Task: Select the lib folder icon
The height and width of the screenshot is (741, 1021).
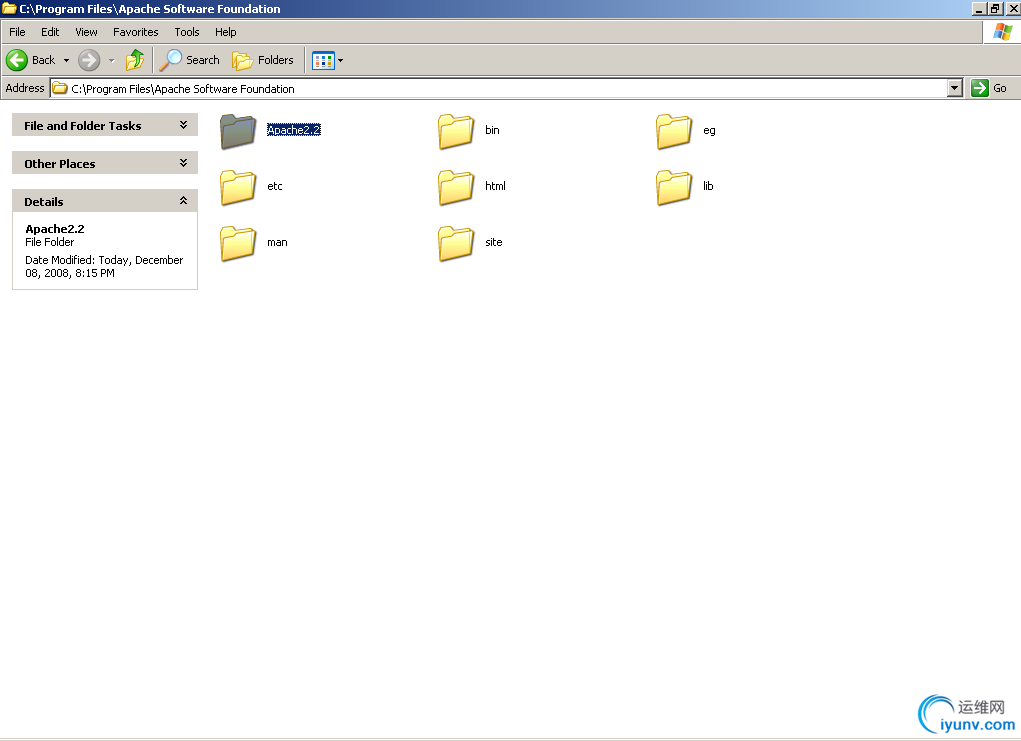Action: [674, 187]
